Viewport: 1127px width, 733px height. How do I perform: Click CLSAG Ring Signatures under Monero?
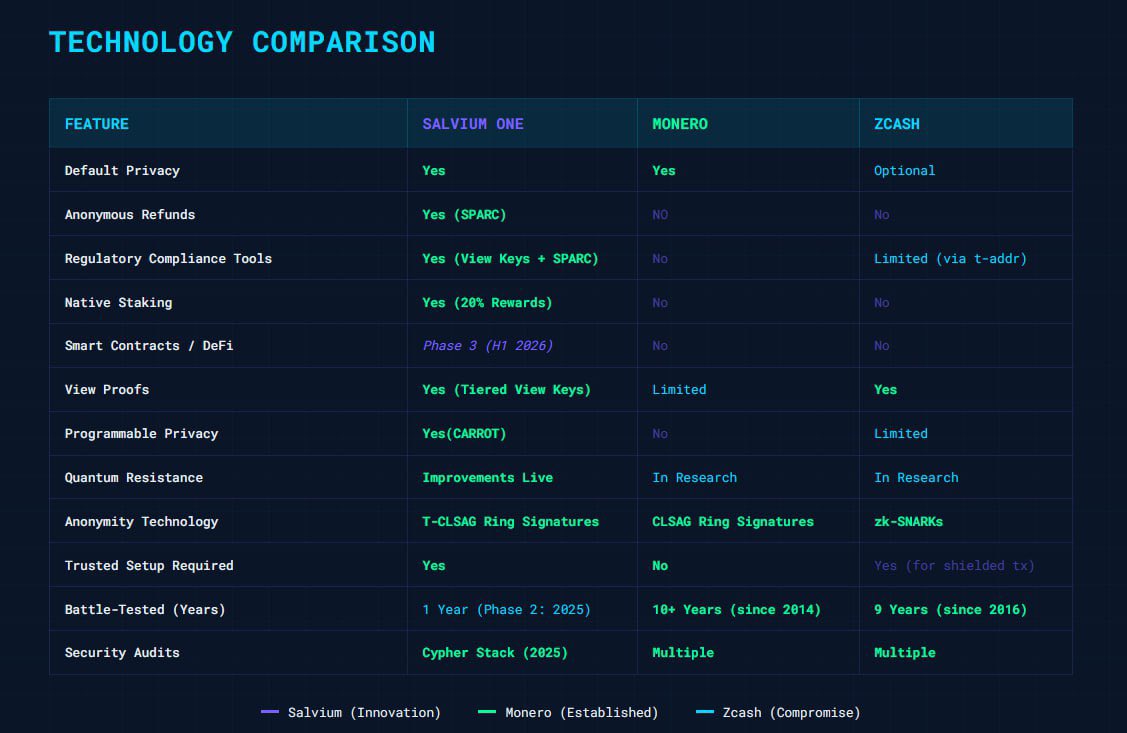[733, 521]
